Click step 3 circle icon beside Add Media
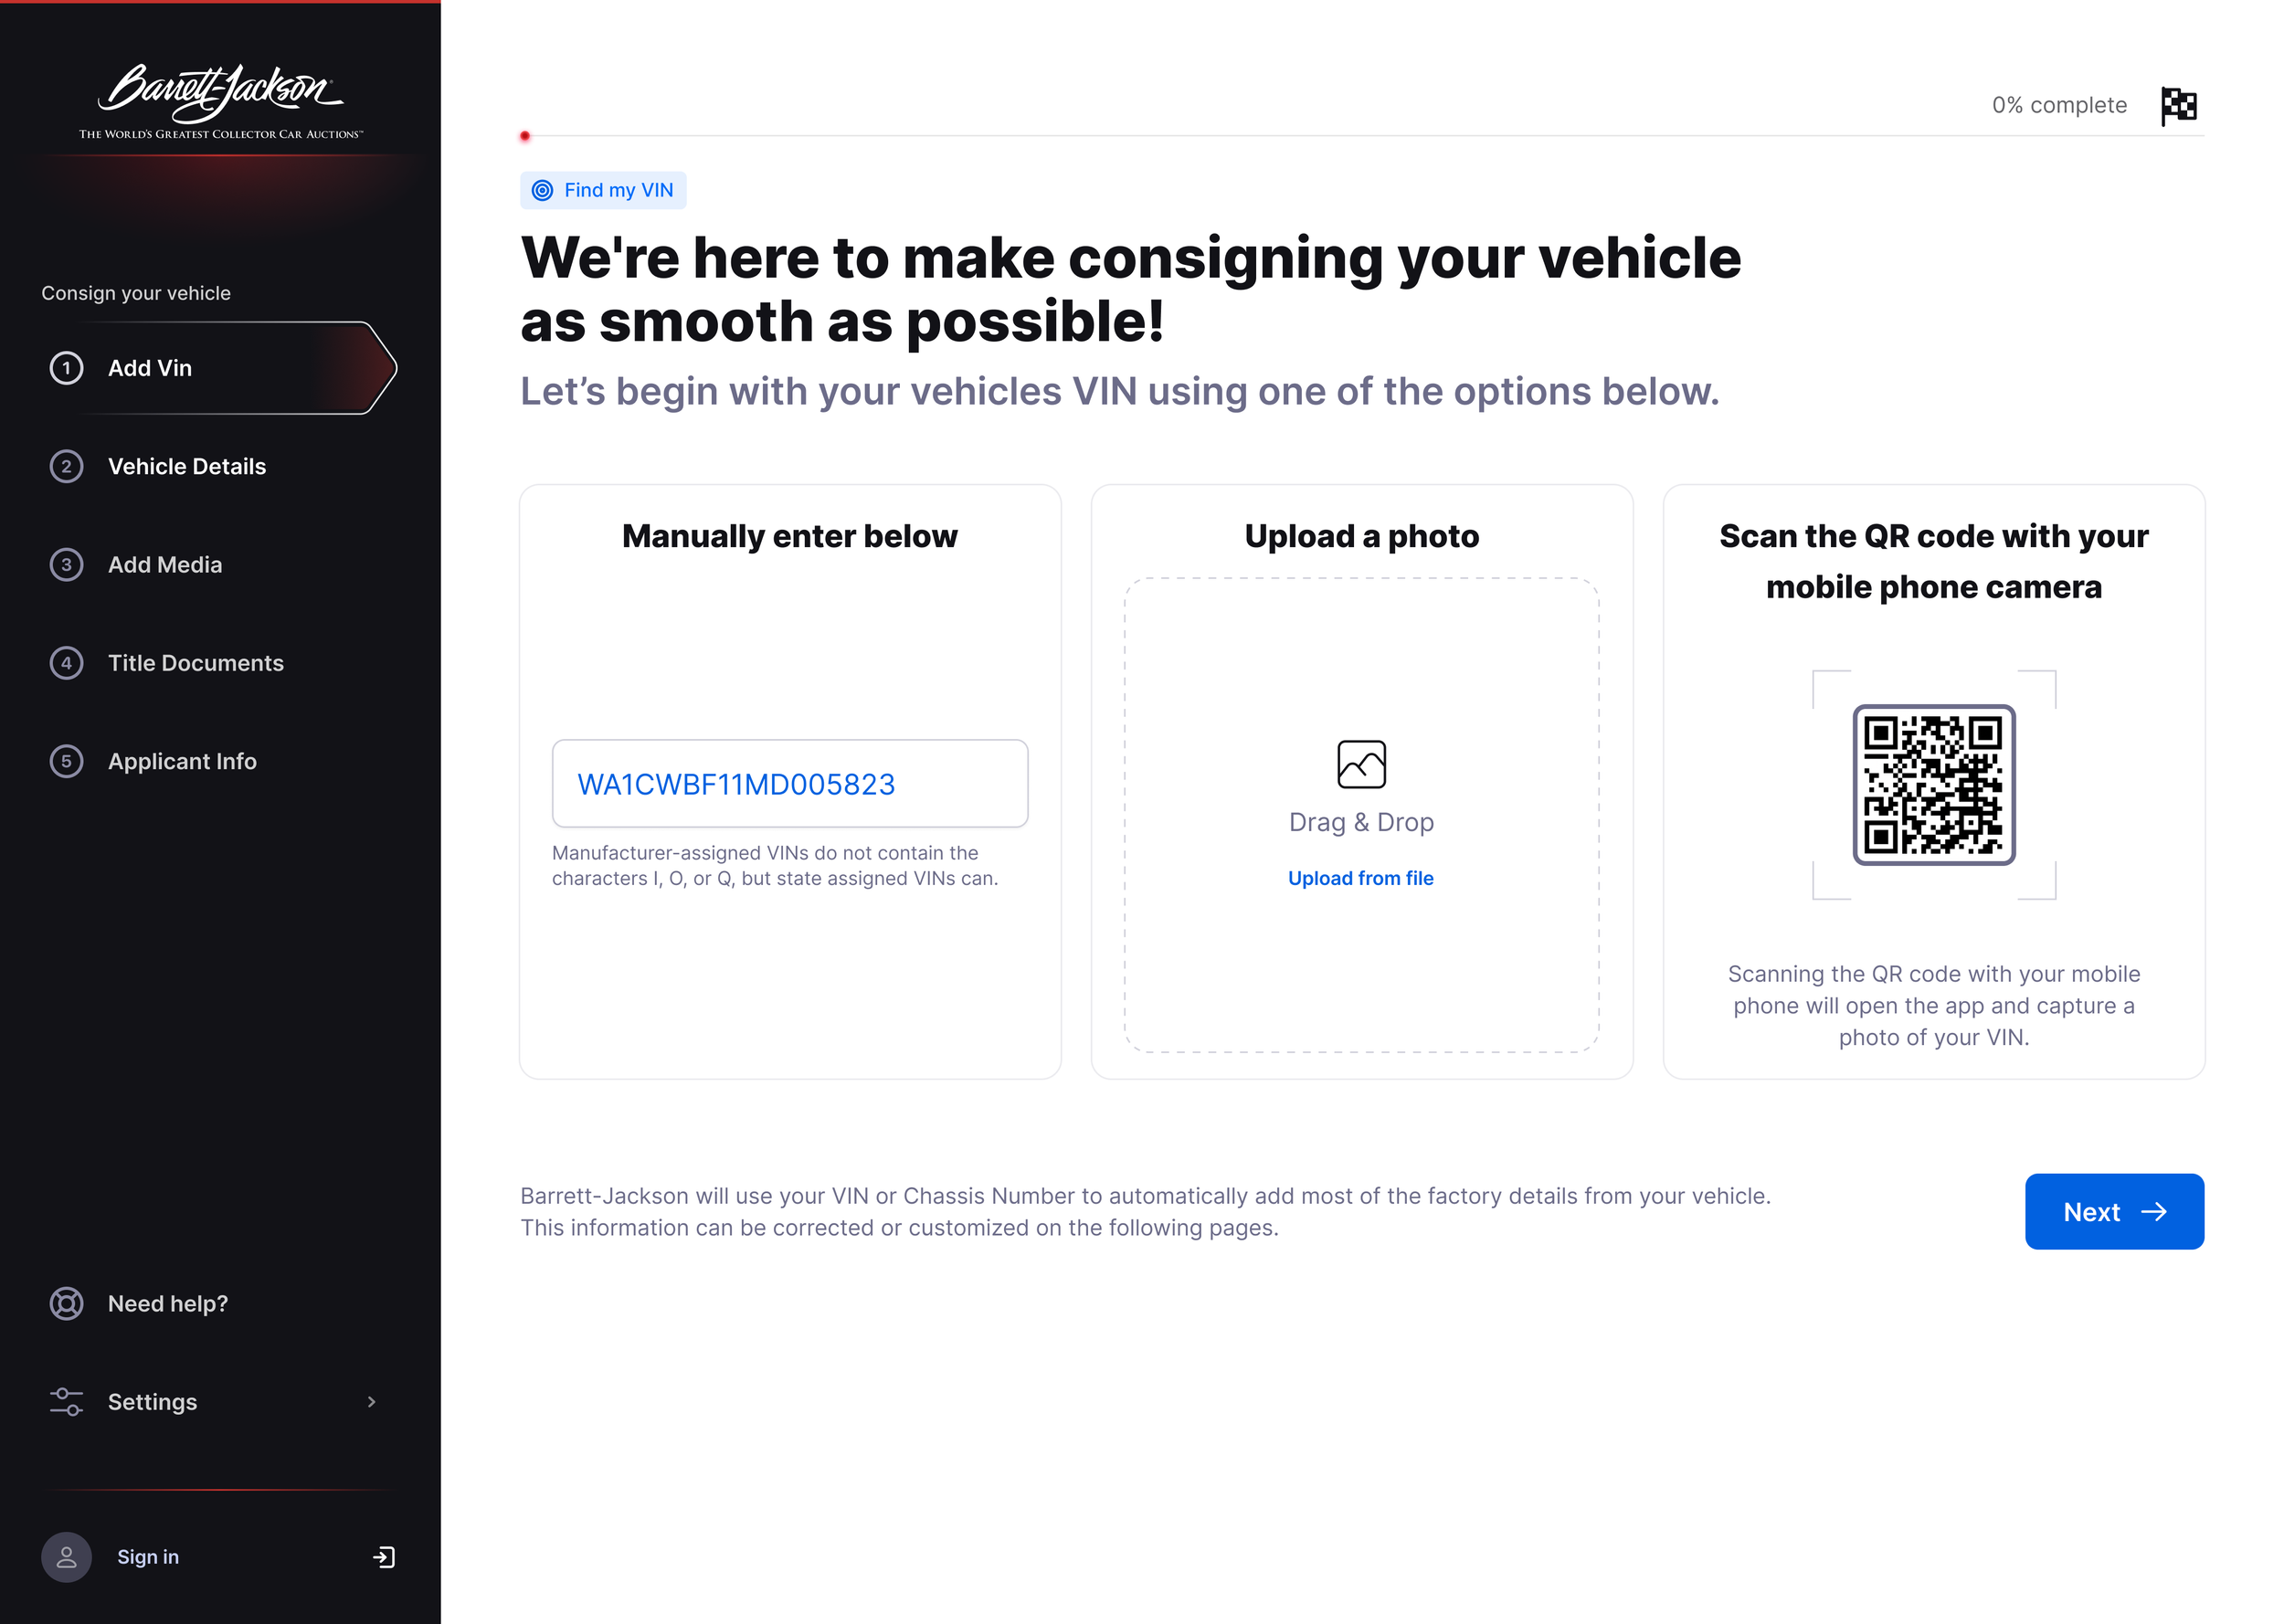 click(x=67, y=564)
